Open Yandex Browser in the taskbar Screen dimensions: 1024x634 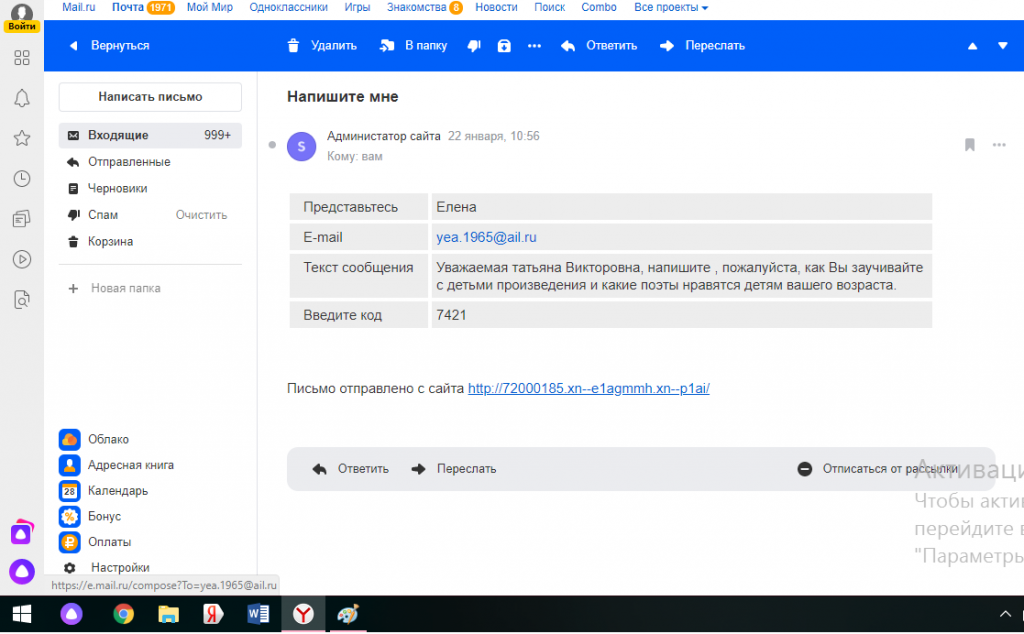(x=302, y=613)
